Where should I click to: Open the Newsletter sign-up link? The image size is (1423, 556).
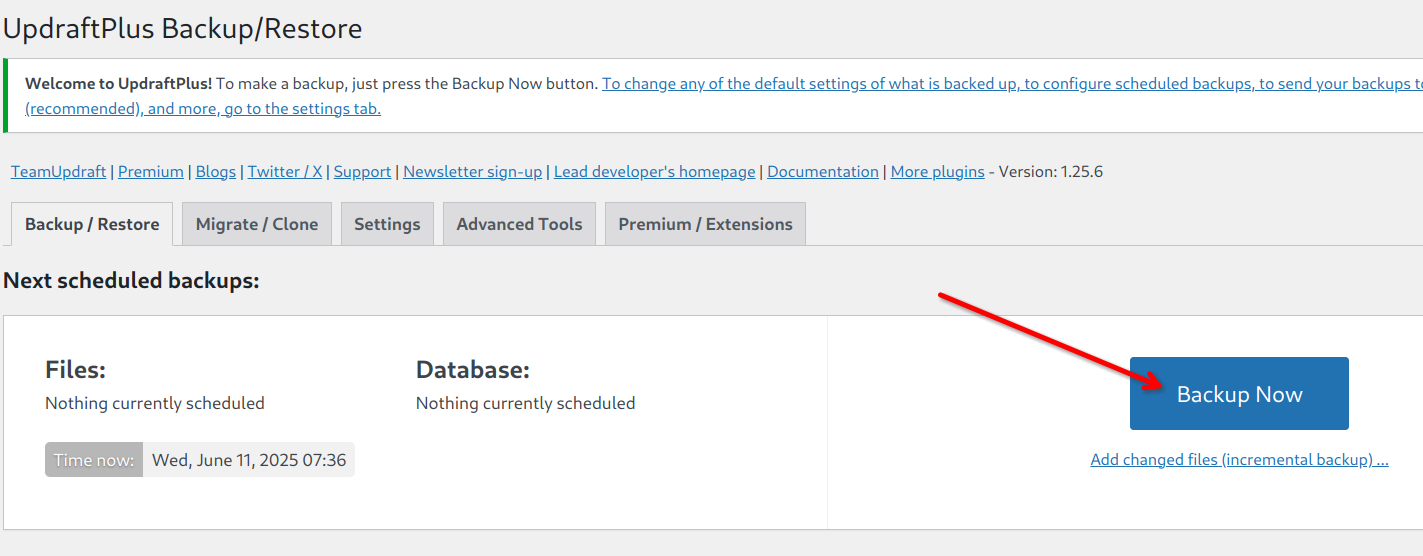pyautogui.click(x=472, y=172)
